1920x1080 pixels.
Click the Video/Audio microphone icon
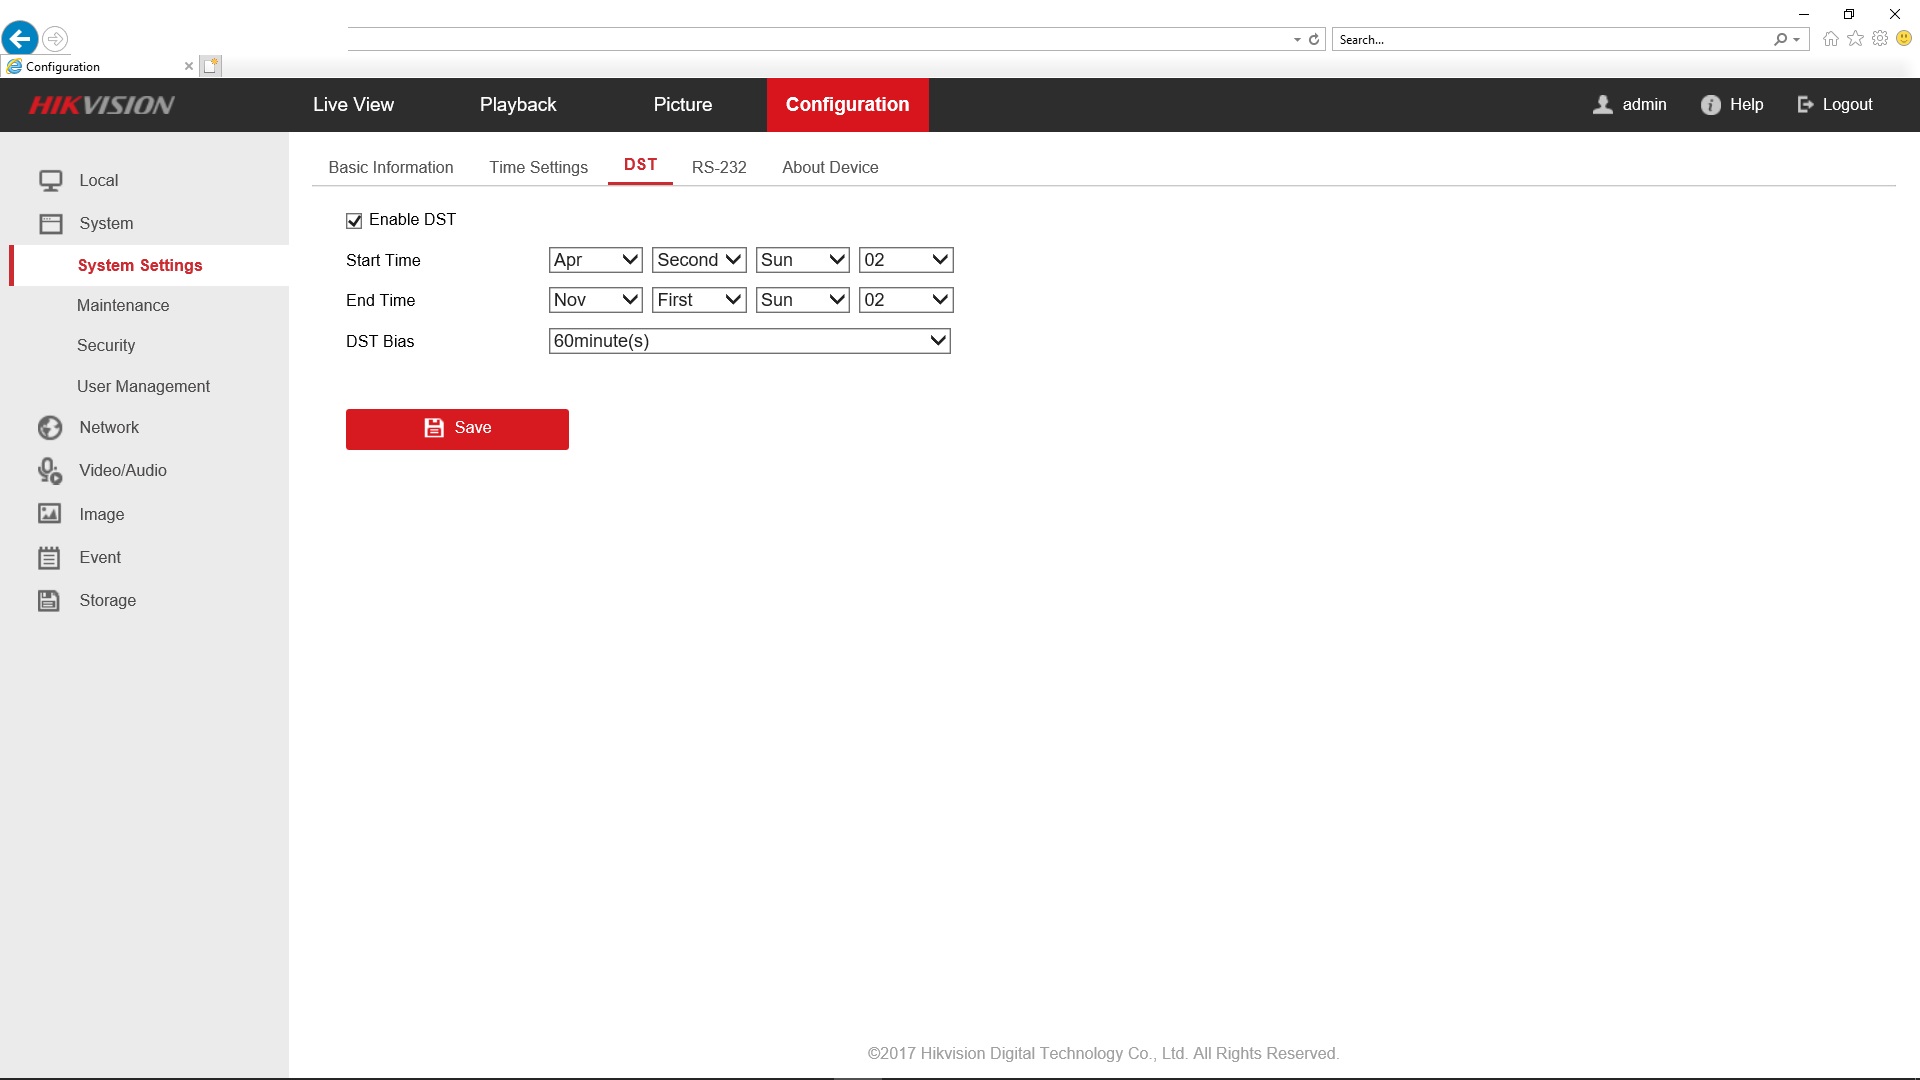pyautogui.click(x=50, y=471)
